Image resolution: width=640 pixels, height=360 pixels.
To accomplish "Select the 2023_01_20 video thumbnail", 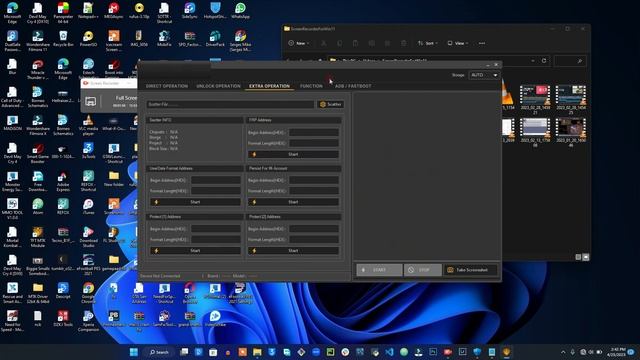I will click(571, 132).
